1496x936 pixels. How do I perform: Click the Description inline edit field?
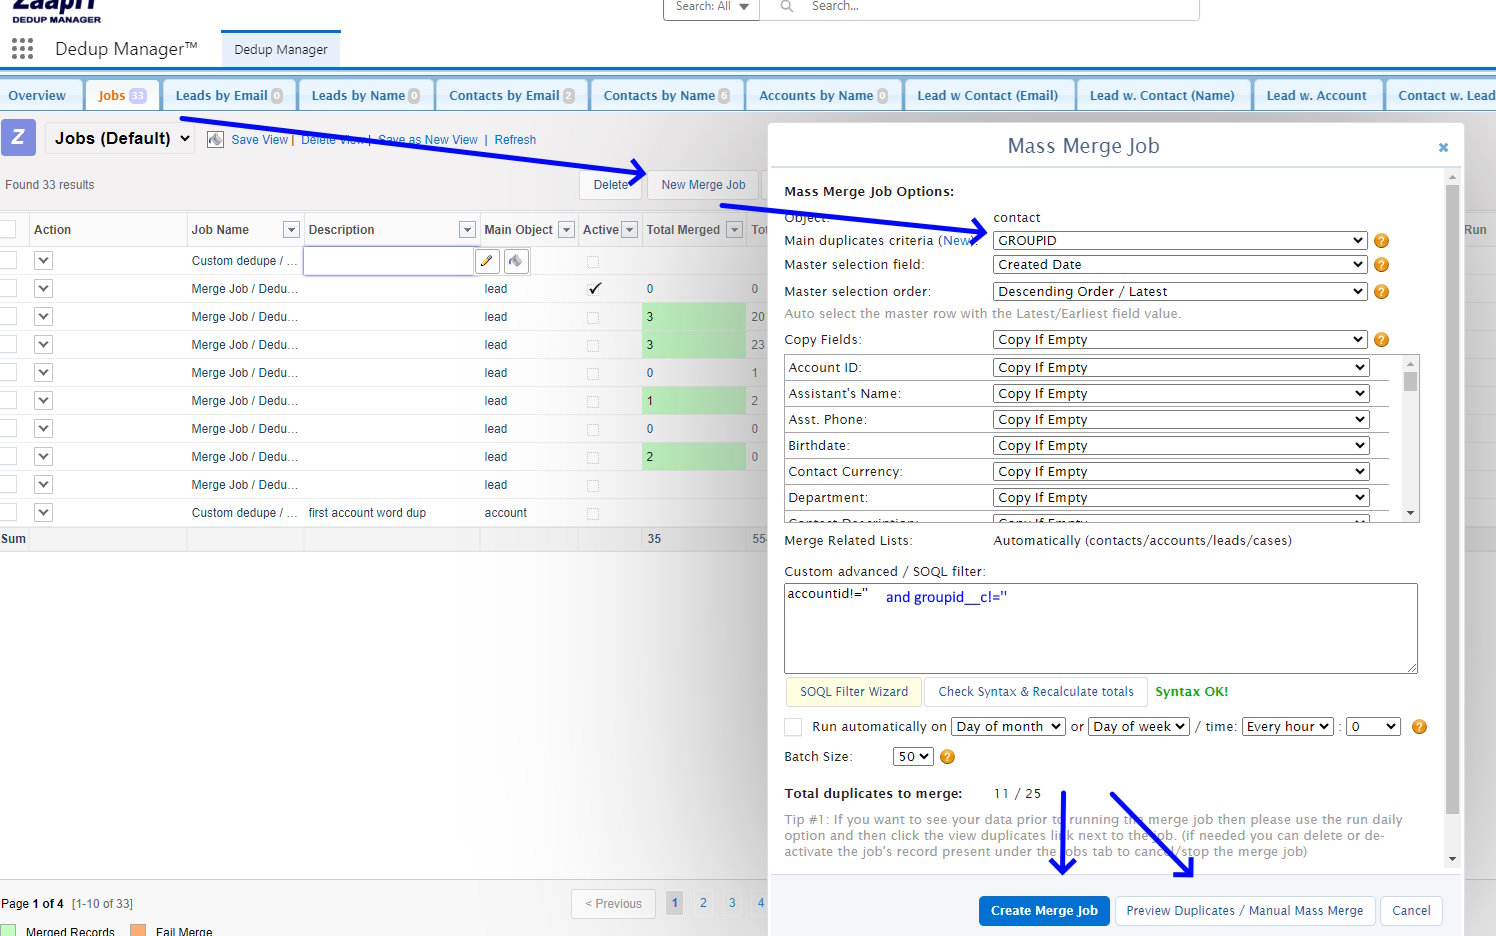point(388,261)
